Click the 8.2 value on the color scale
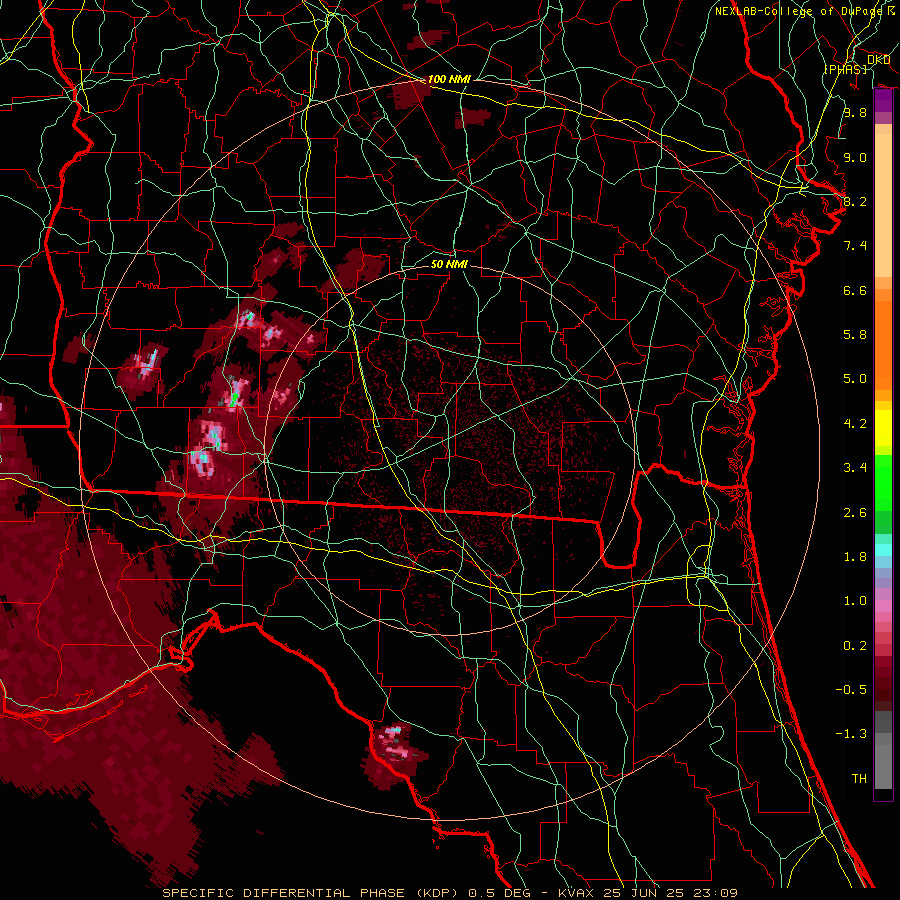 point(855,201)
